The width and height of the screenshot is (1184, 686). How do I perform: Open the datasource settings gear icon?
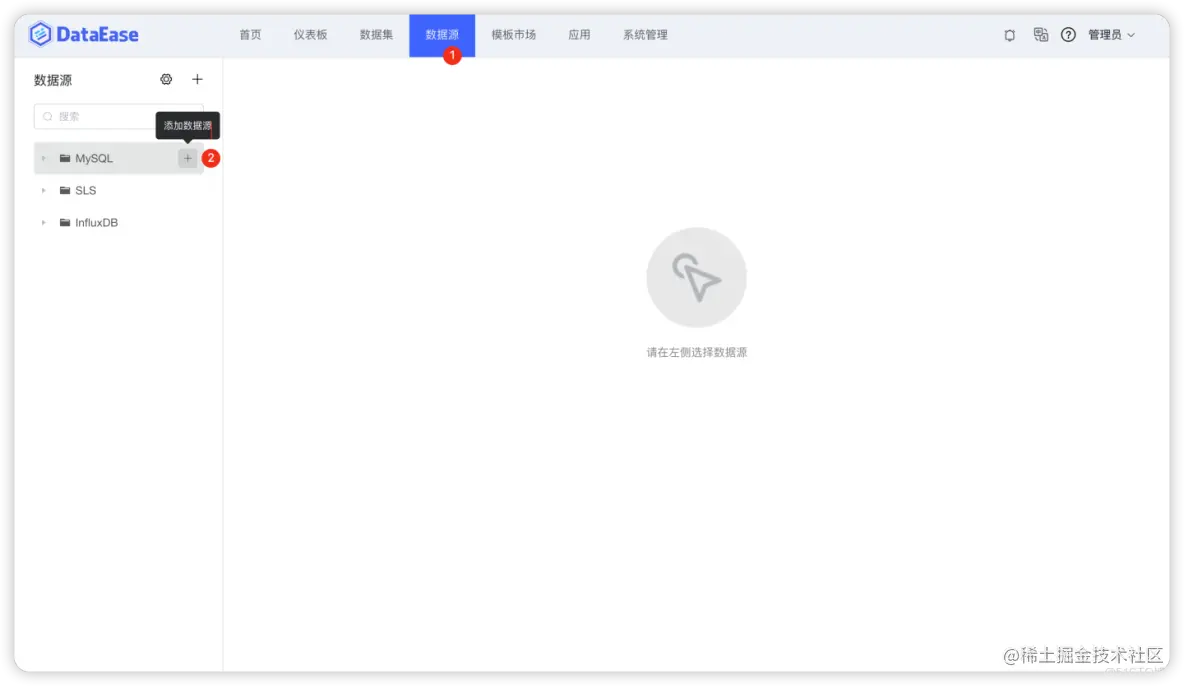pos(166,79)
